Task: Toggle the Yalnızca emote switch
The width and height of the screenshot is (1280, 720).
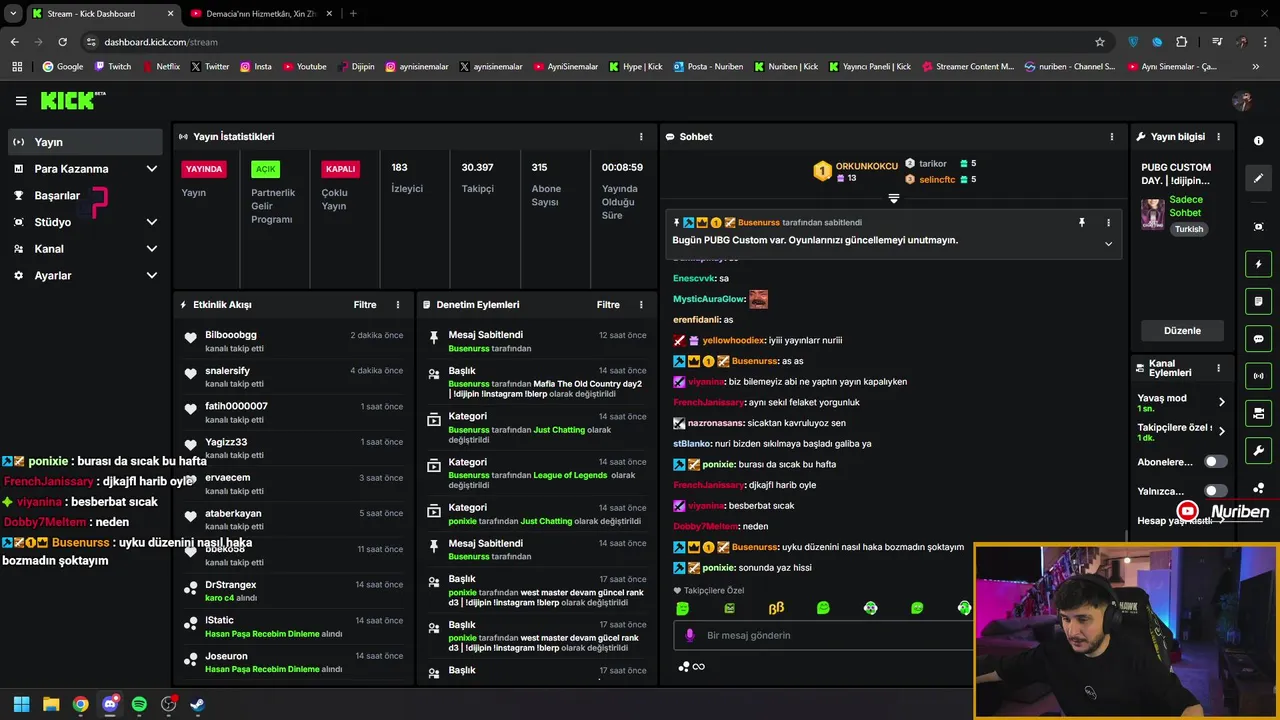Action: (x=1215, y=491)
